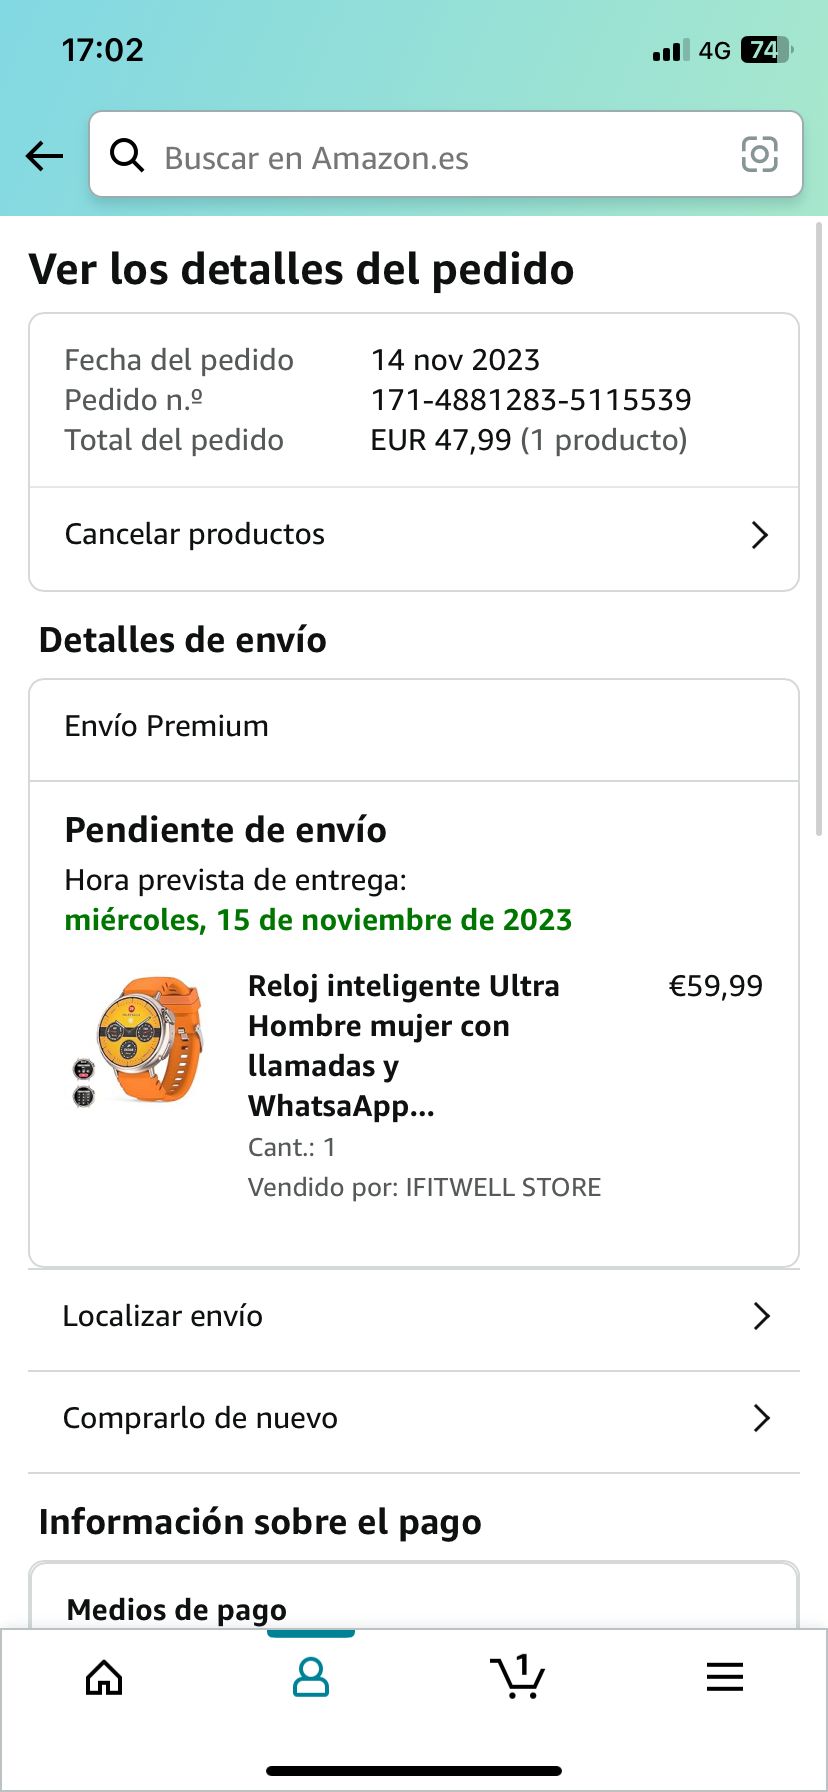The image size is (828, 1792).
Task: Open the hamburger menu icon
Action: click(x=725, y=1677)
